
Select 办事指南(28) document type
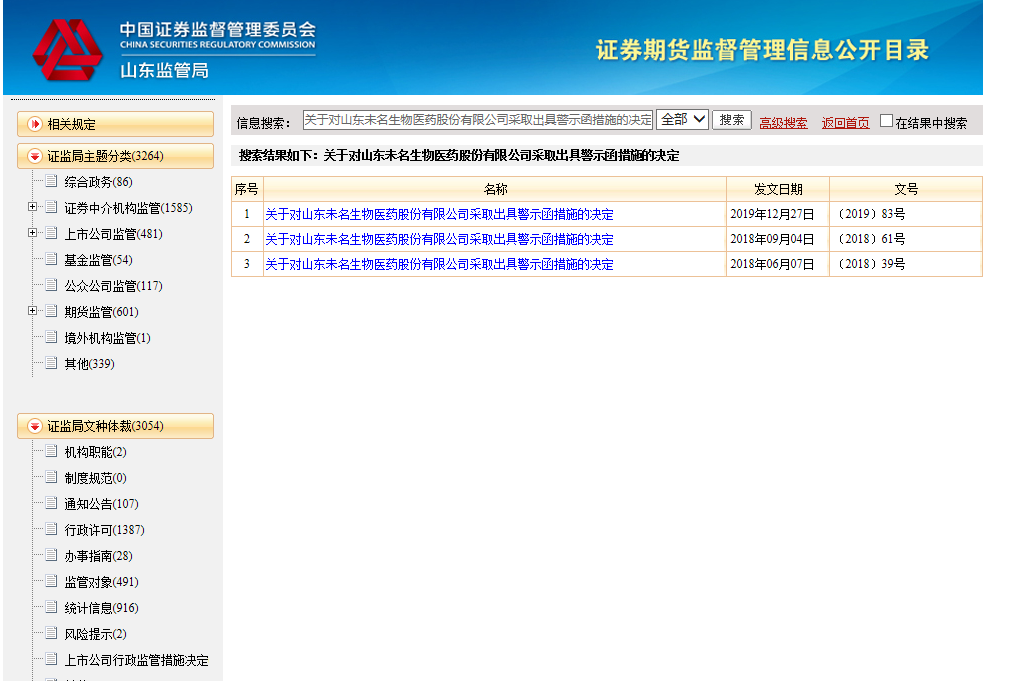tap(98, 556)
